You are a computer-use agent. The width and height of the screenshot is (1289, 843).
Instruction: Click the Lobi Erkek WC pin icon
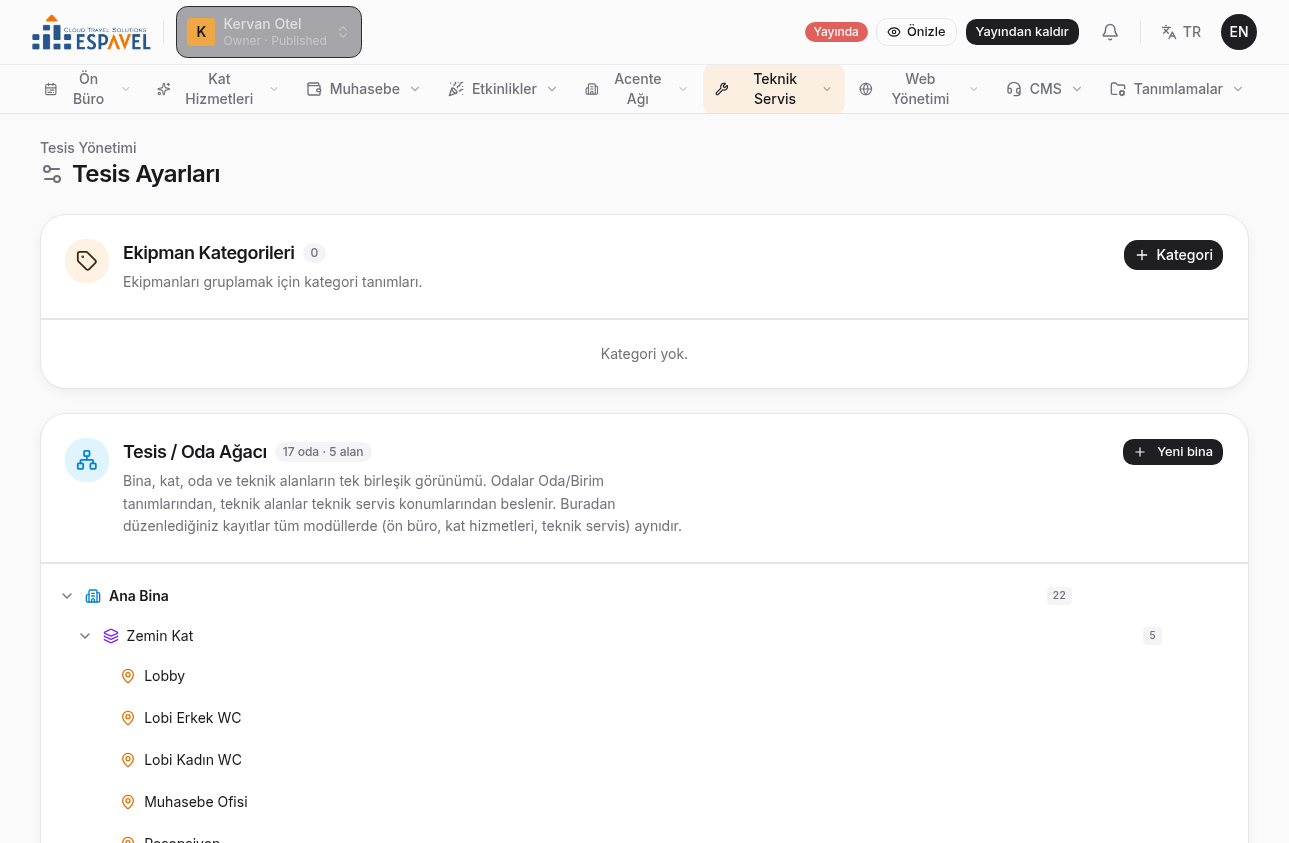[x=128, y=718]
